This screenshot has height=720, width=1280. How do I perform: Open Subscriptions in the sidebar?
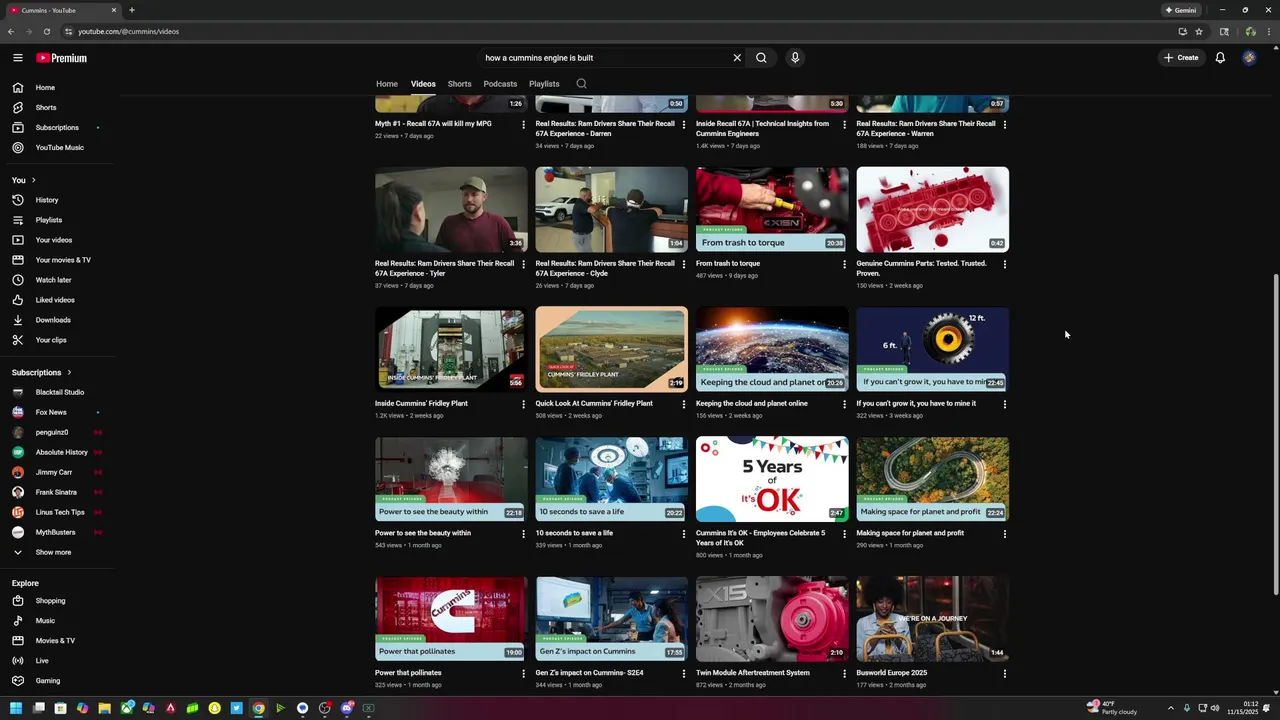point(56,127)
